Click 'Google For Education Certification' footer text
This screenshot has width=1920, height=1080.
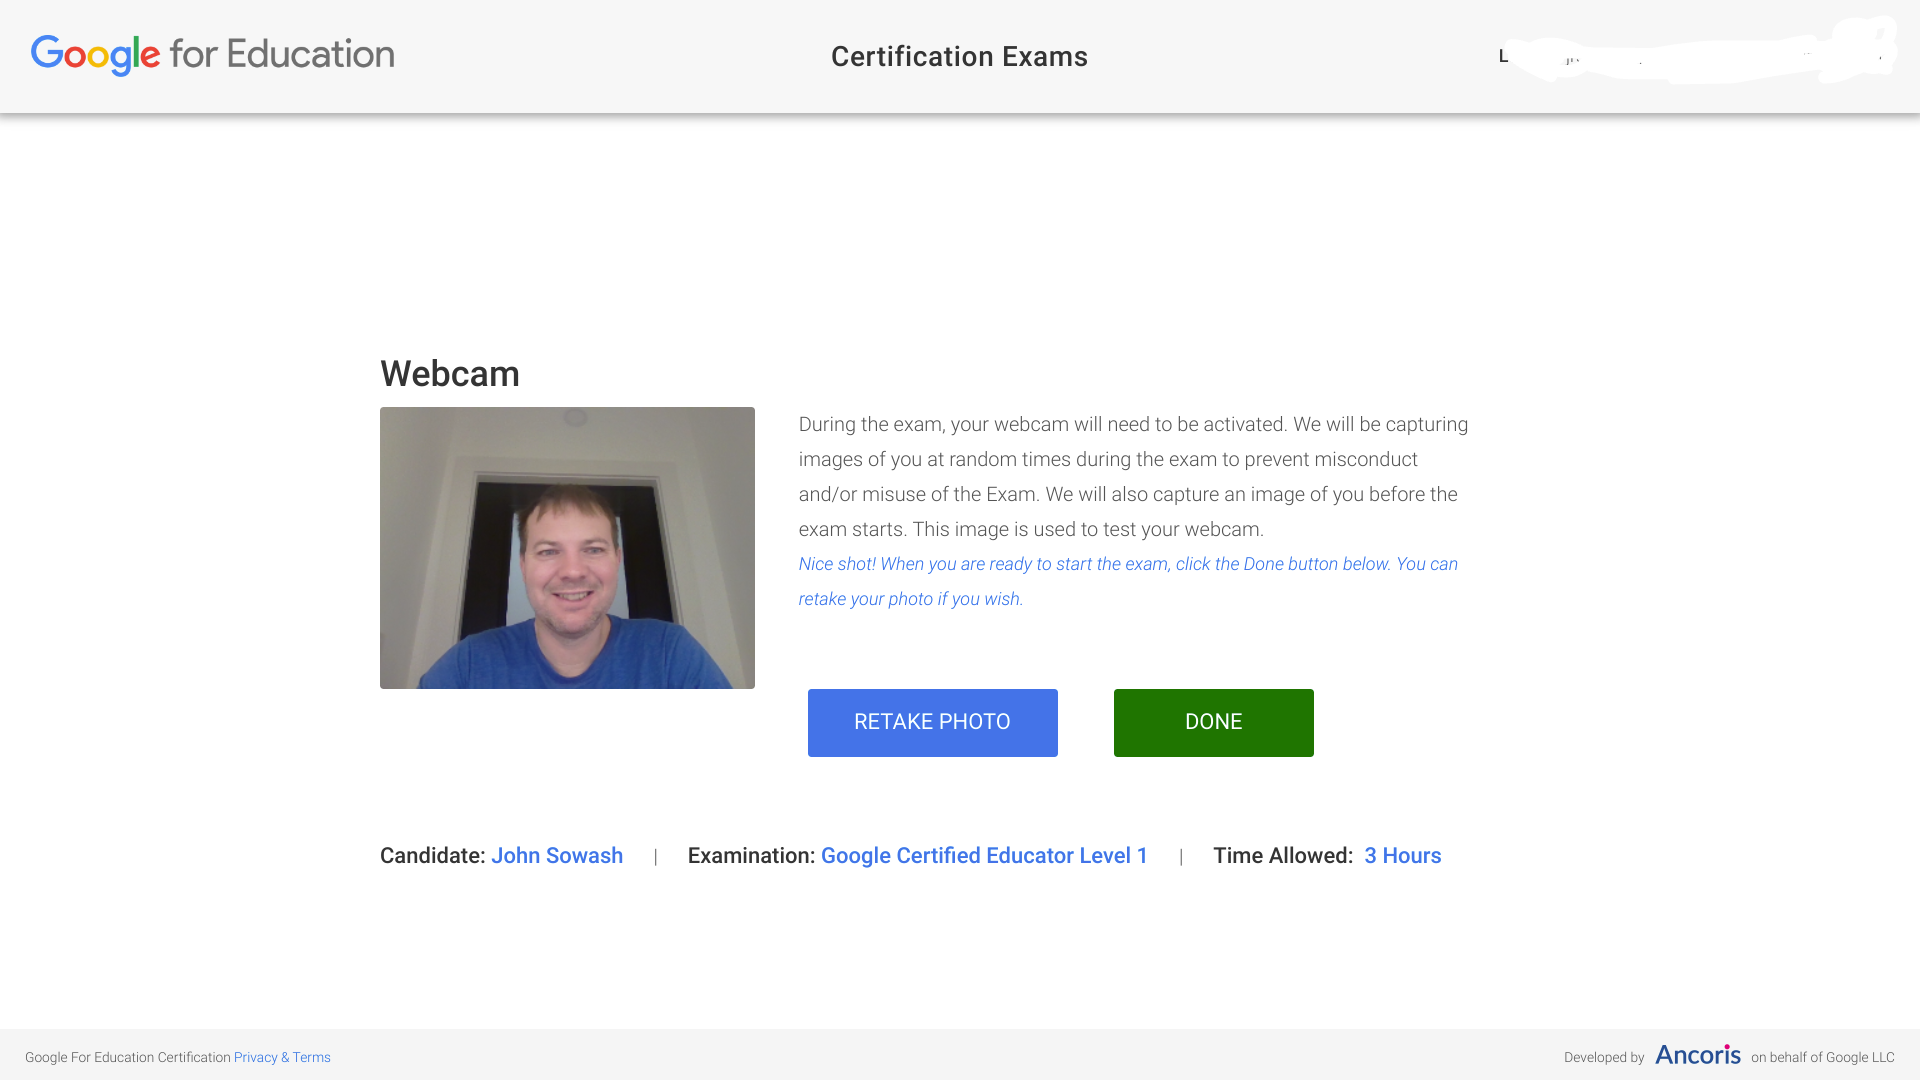(127, 1057)
